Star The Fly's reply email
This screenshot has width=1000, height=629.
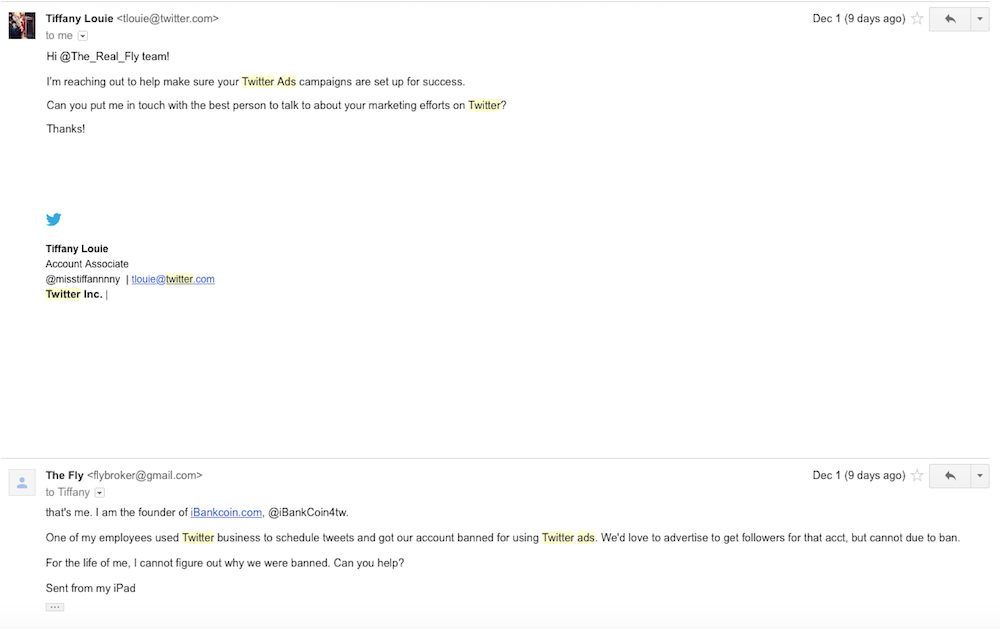click(x=917, y=475)
